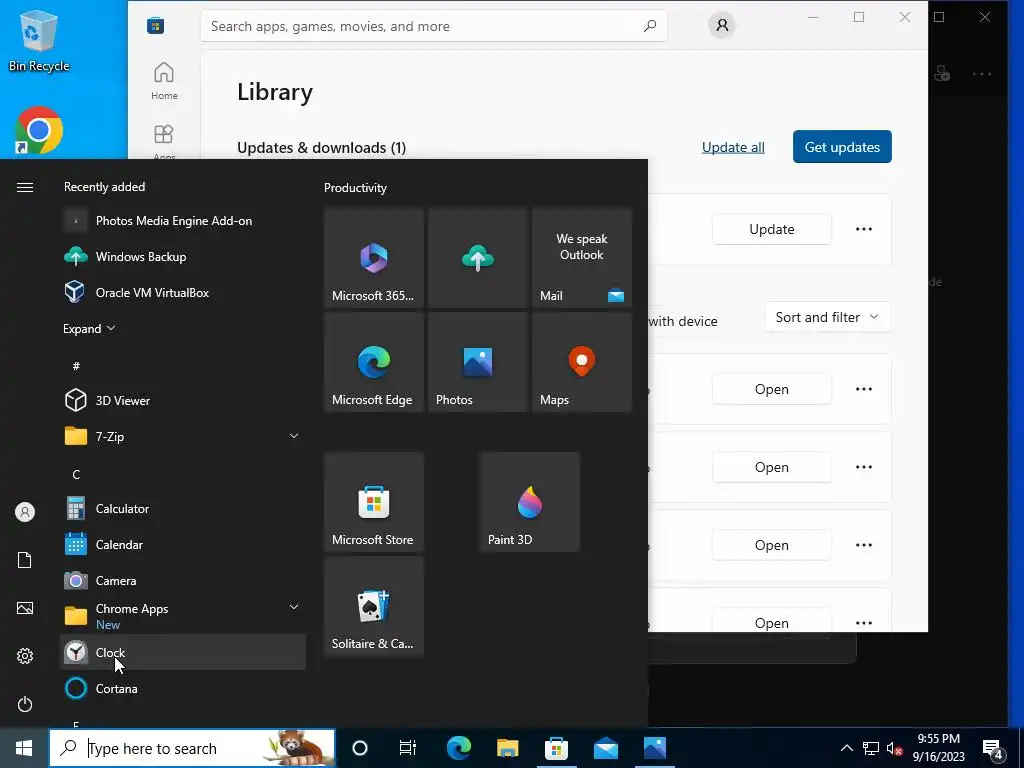Open the notification center icon
Image resolution: width=1024 pixels, height=768 pixels.
(993, 748)
